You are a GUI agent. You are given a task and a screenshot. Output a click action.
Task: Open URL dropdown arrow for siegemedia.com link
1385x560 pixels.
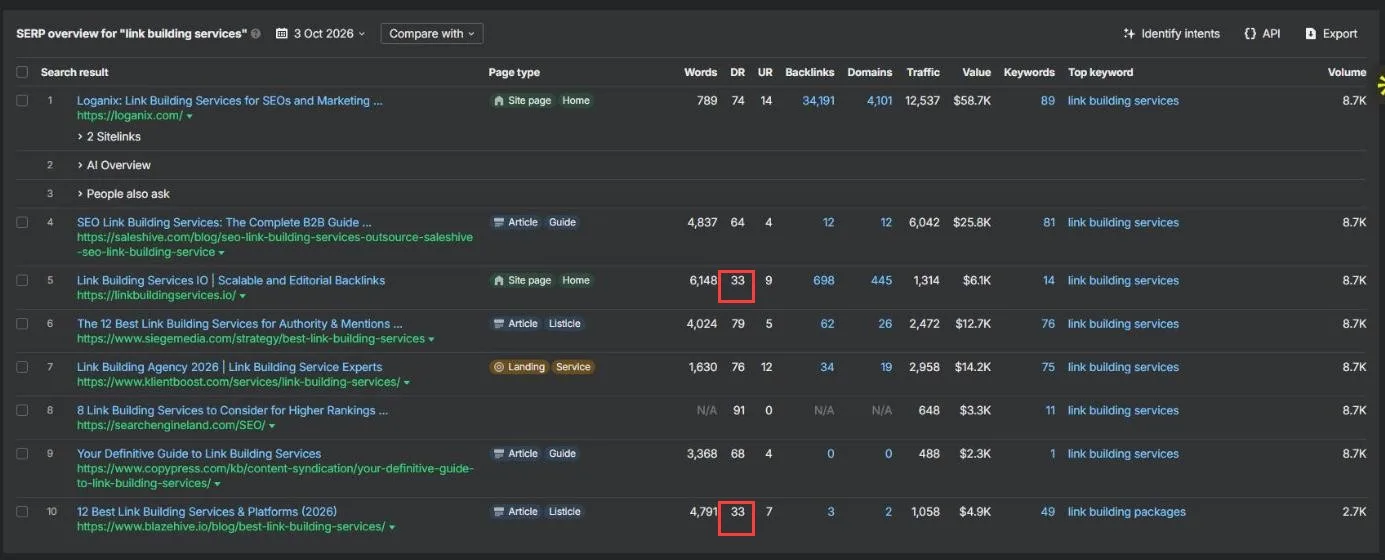[432, 340]
